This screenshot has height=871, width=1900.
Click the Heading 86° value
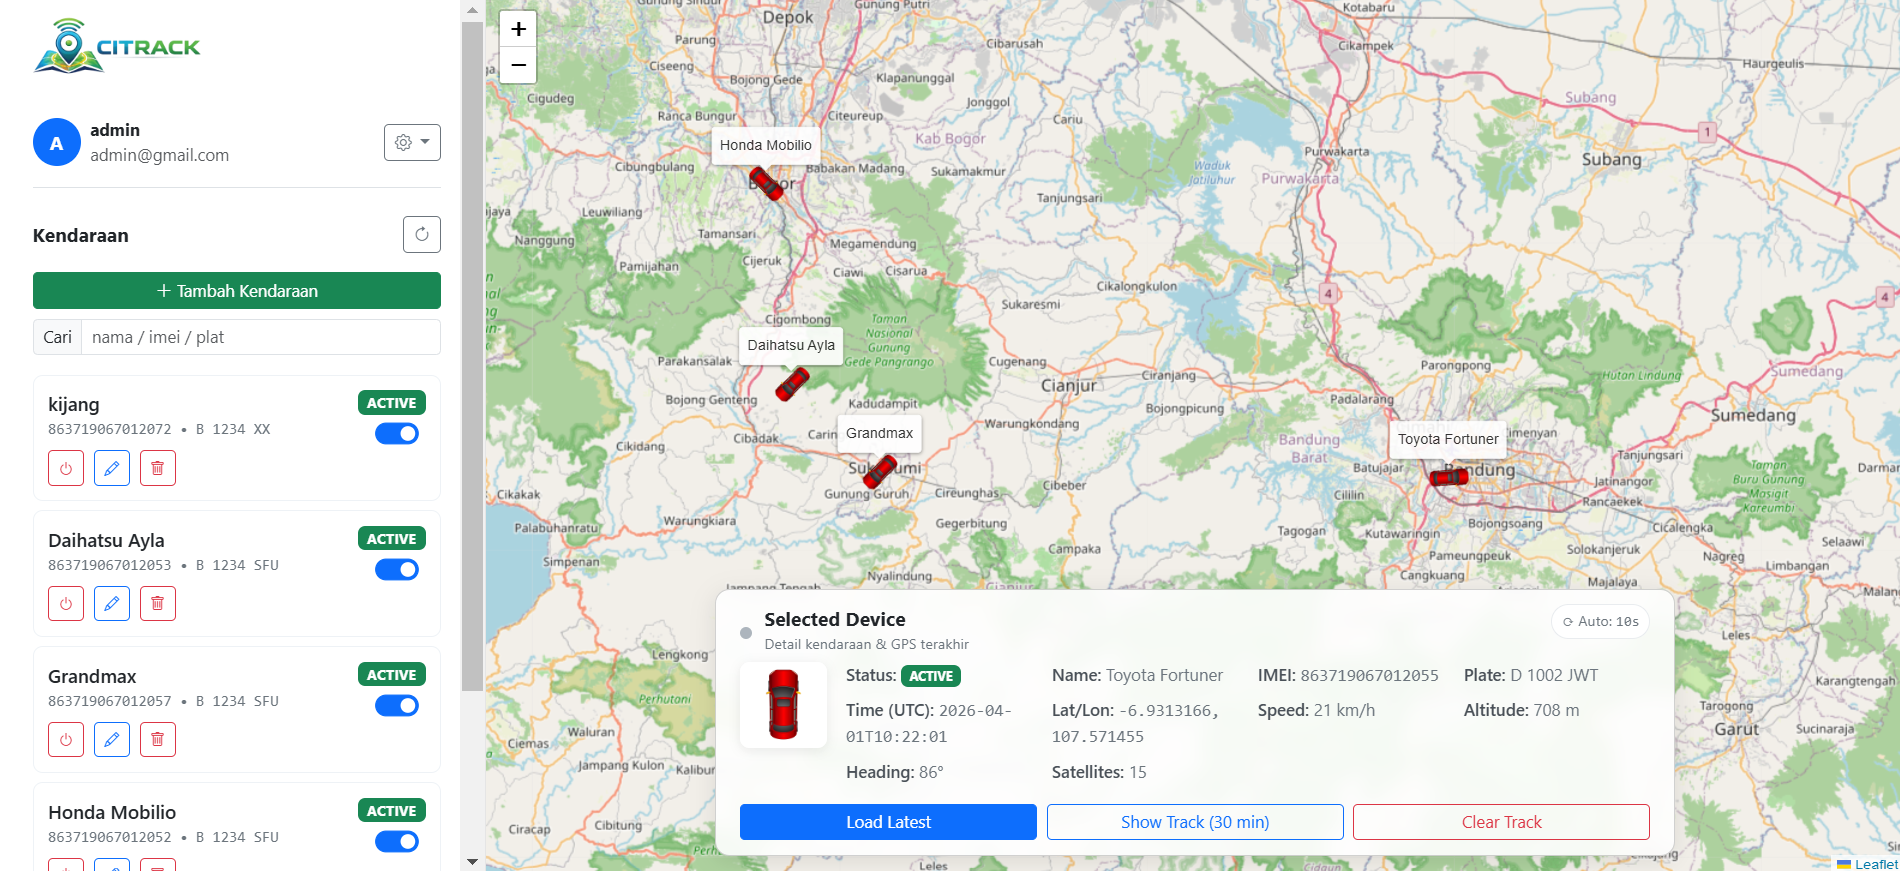point(931,772)
